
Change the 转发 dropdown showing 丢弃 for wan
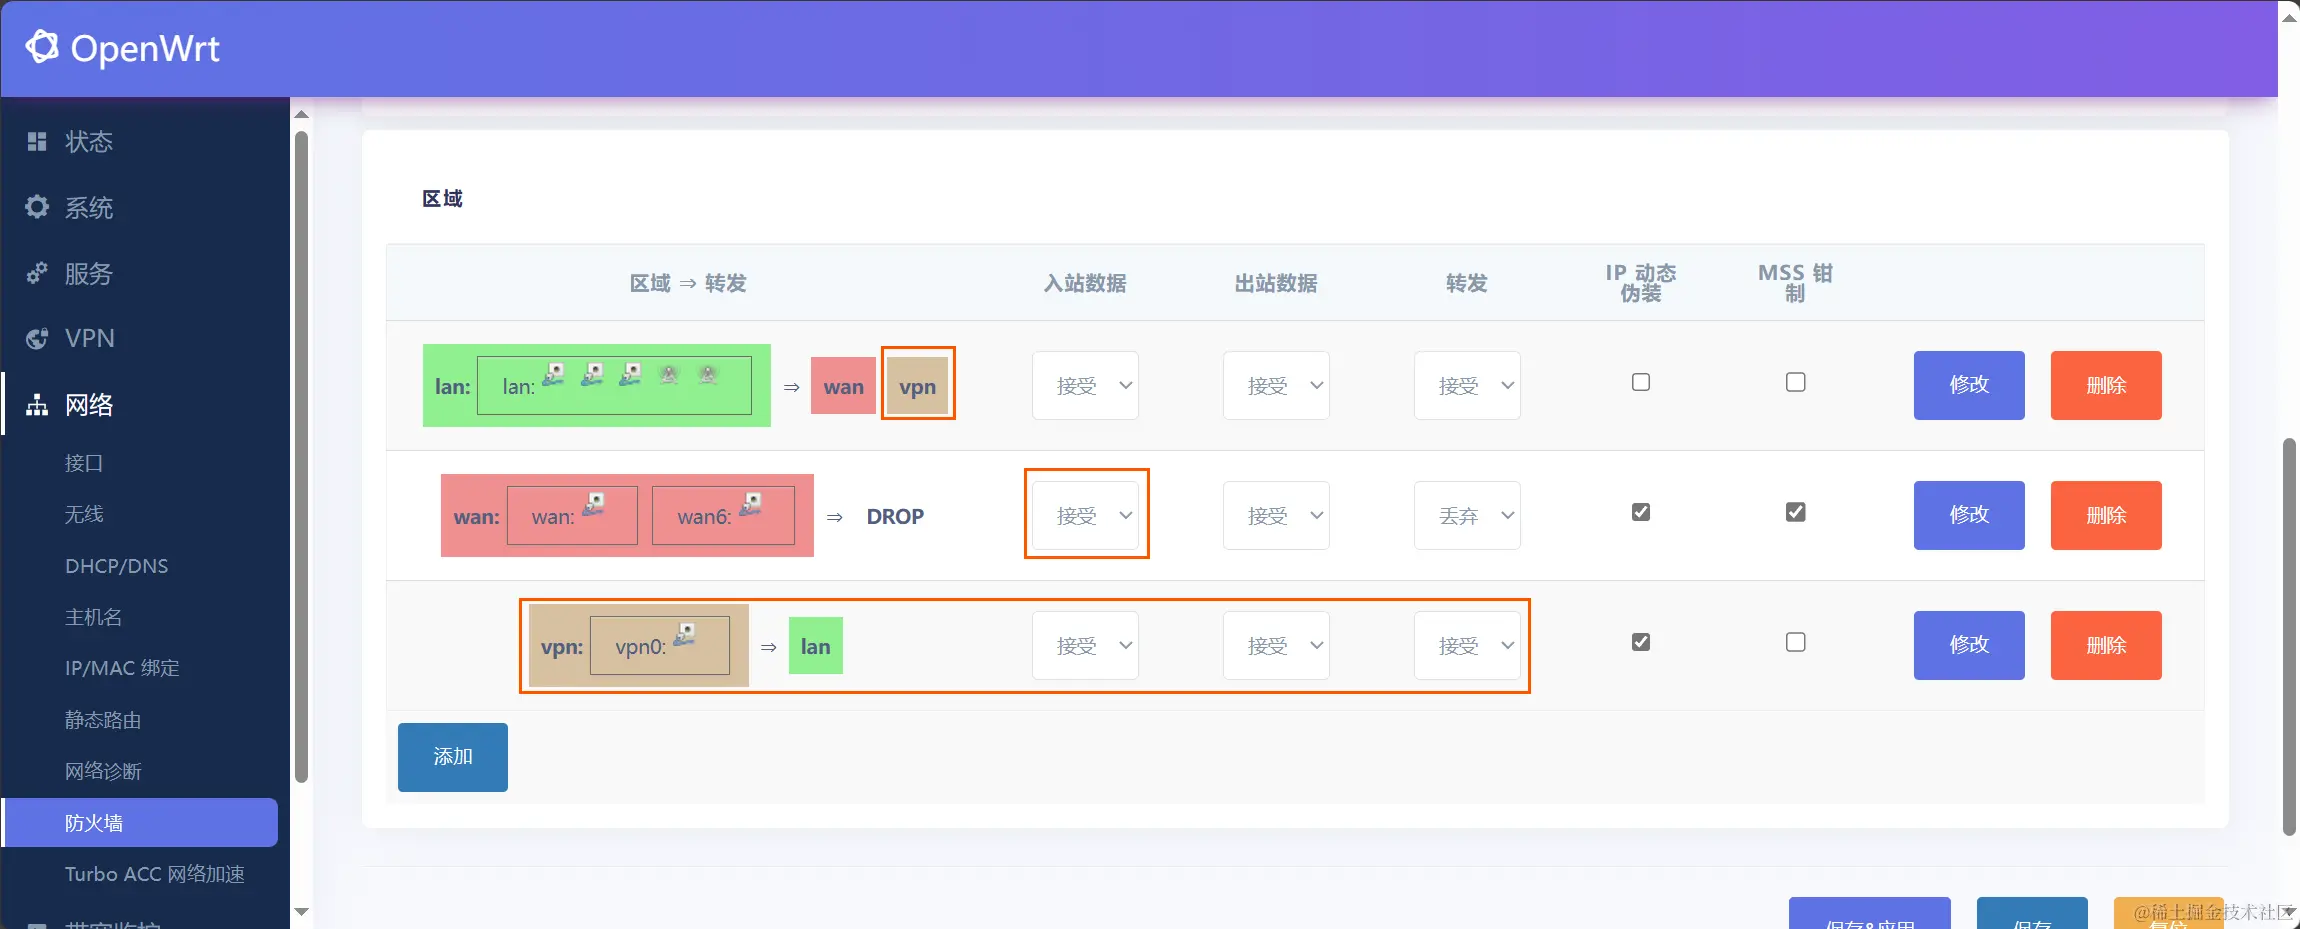pyautogui.click(x=1467, y=515)
